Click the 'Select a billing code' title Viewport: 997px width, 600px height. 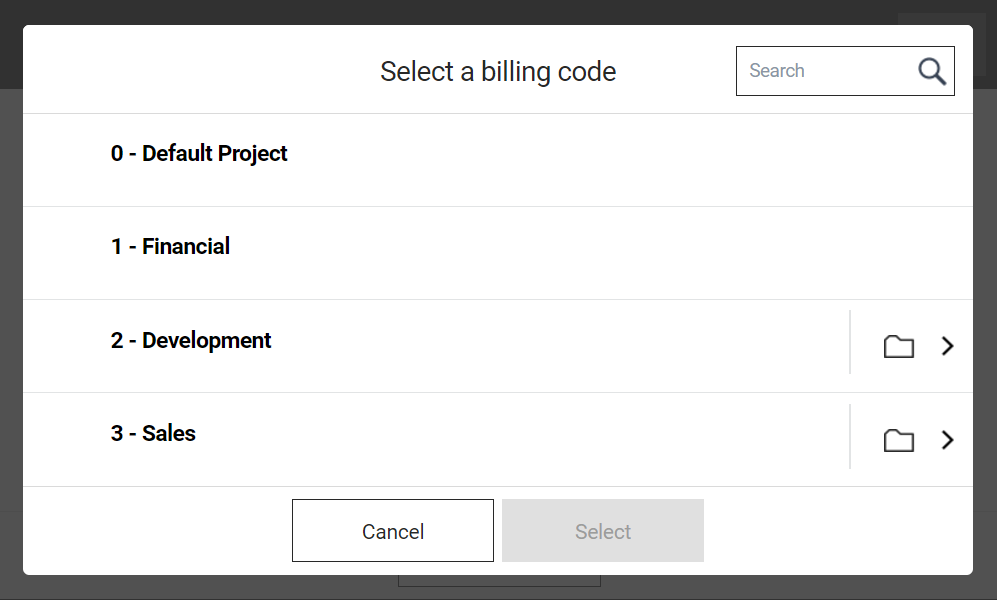pyautogui.click(x=498, y=72)
